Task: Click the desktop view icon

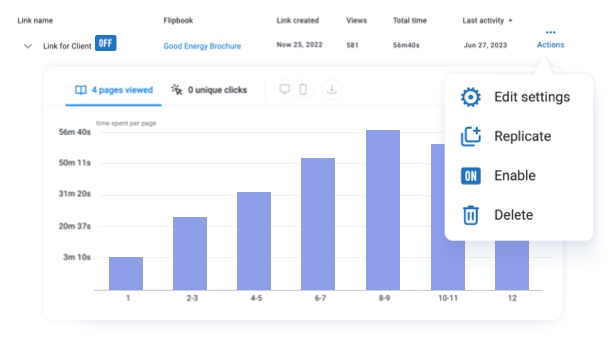Action: (x=285, y=90)
